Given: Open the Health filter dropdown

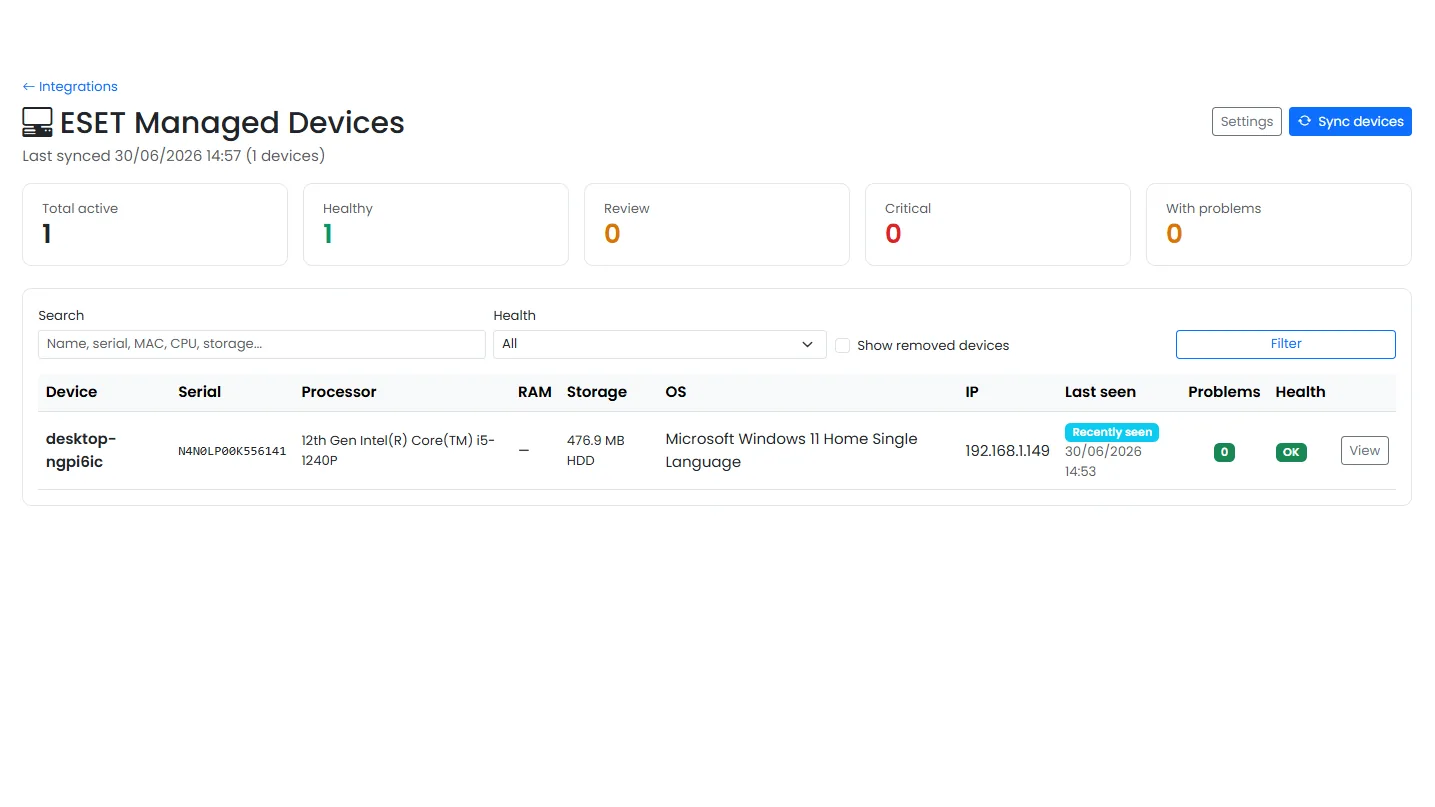Looking at the screenshot, I should pos(660,344).
